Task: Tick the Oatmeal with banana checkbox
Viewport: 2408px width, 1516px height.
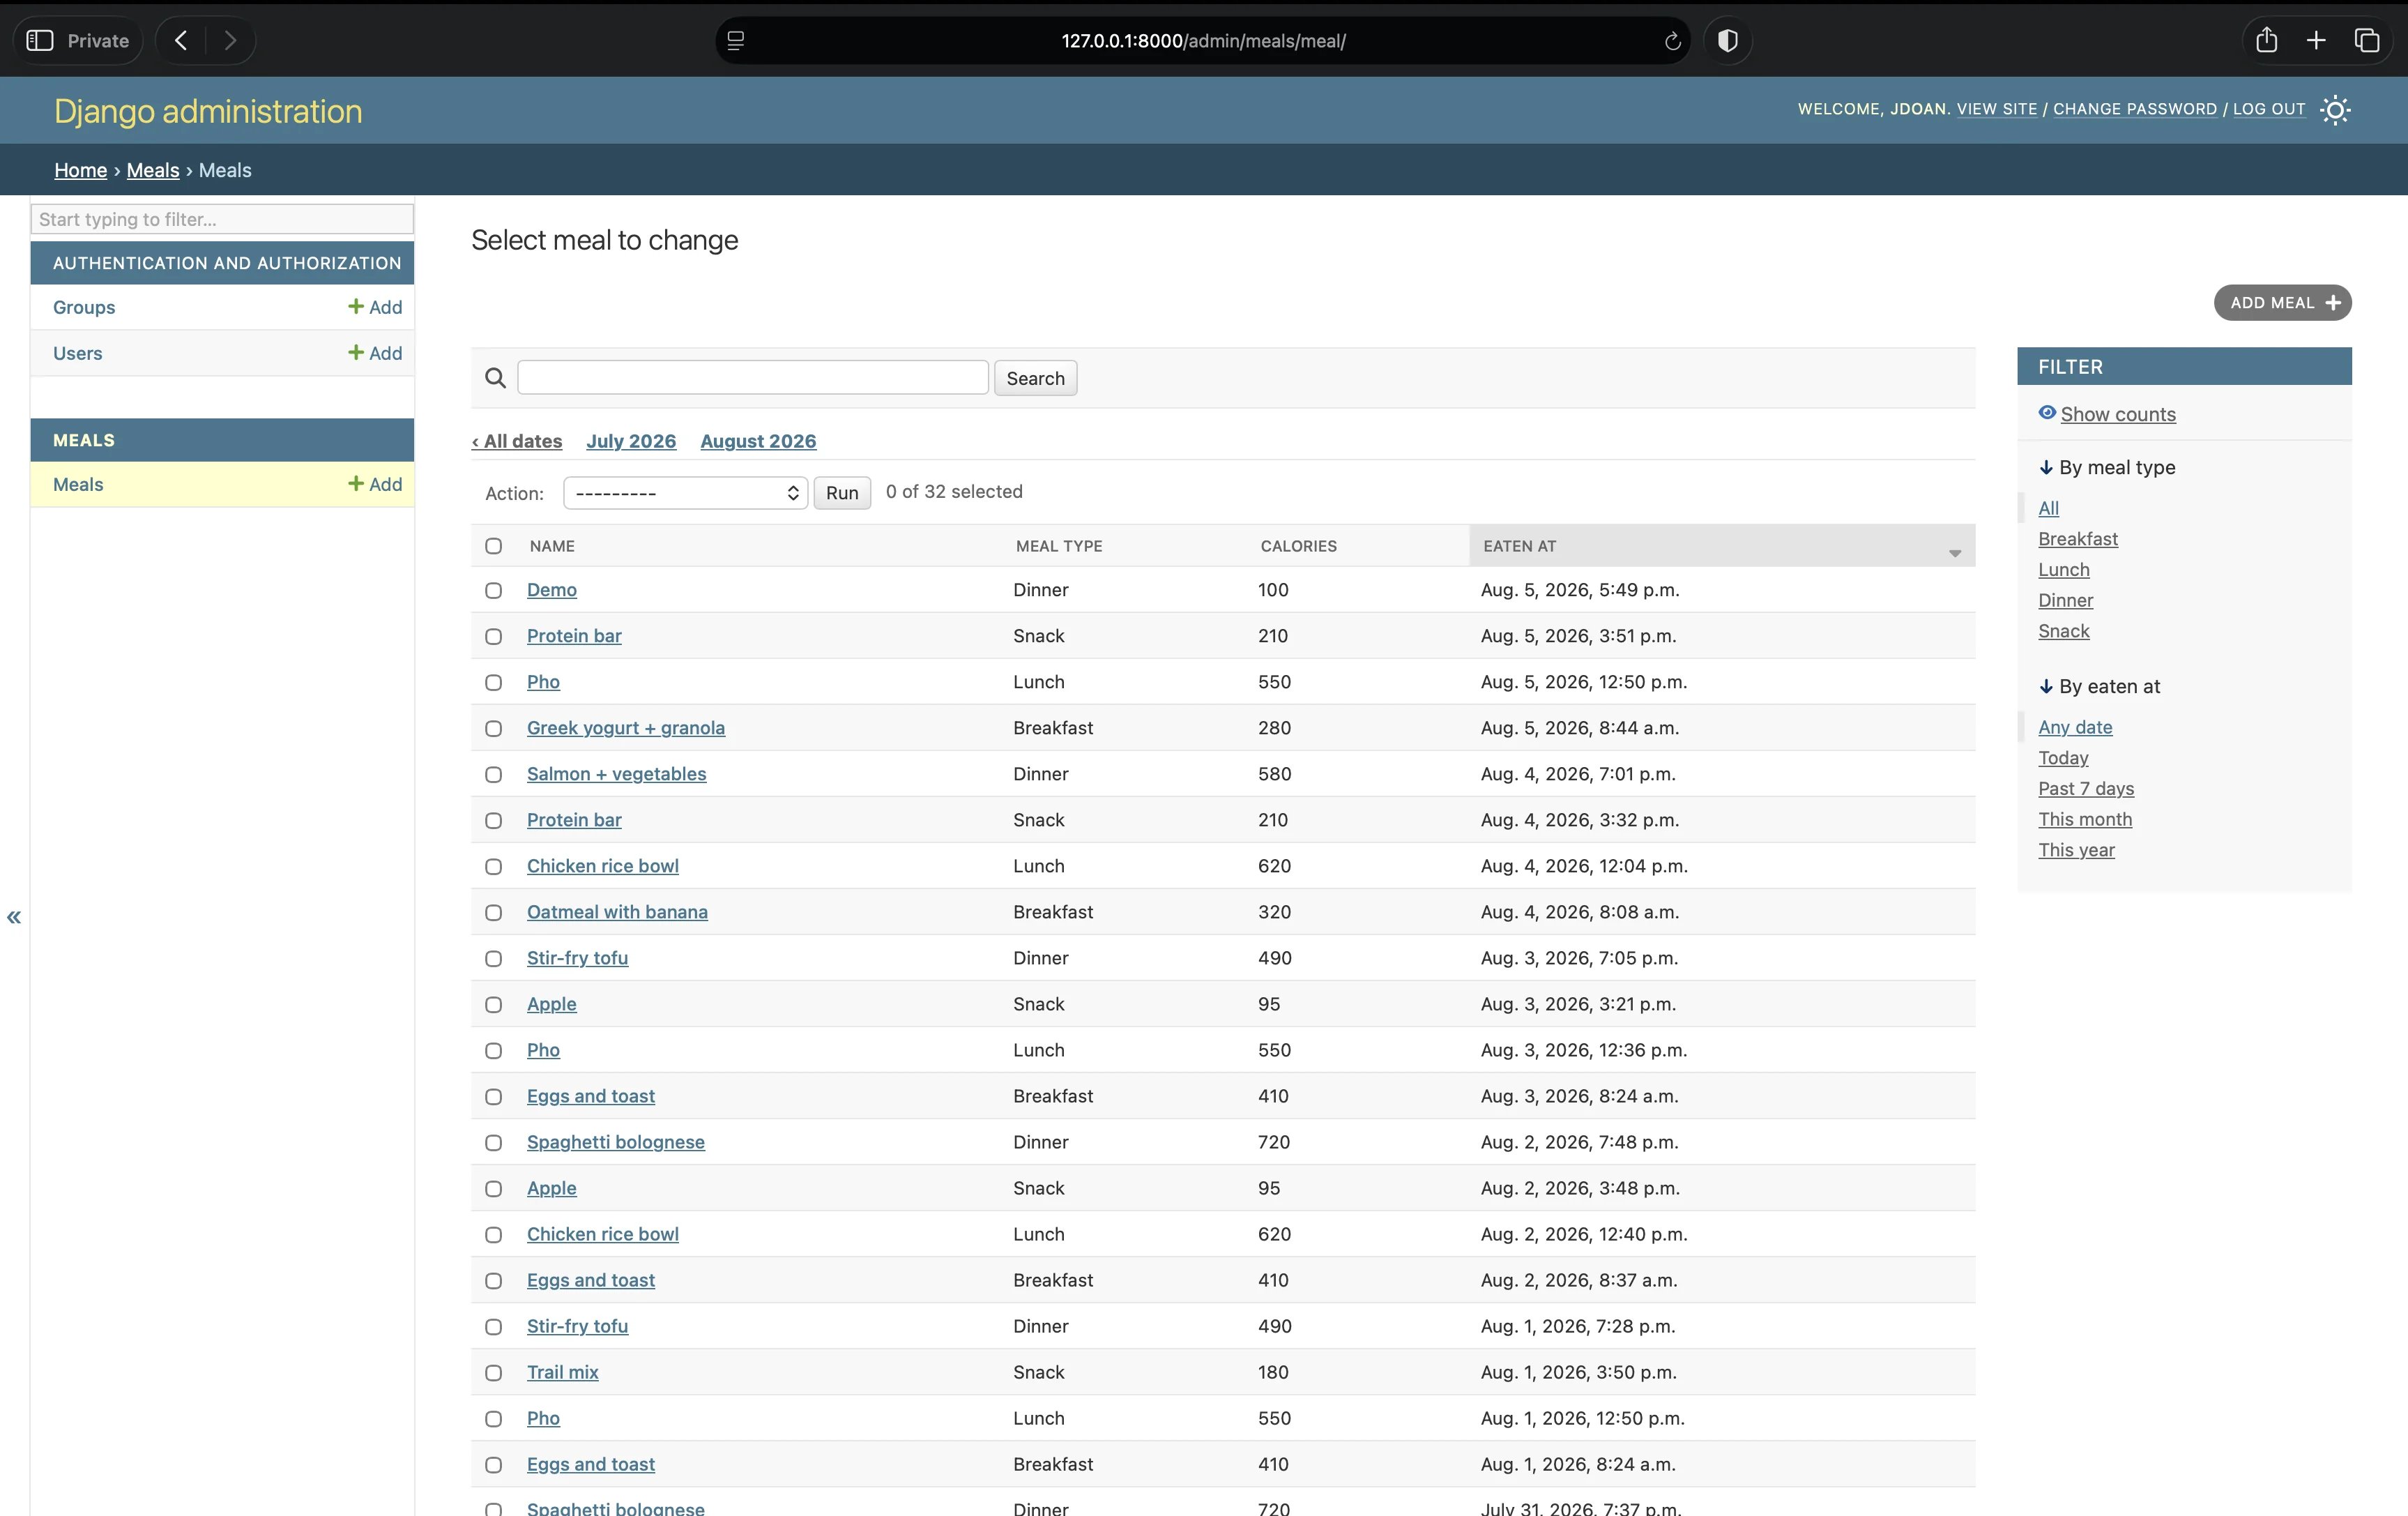Action: (494, 912)
